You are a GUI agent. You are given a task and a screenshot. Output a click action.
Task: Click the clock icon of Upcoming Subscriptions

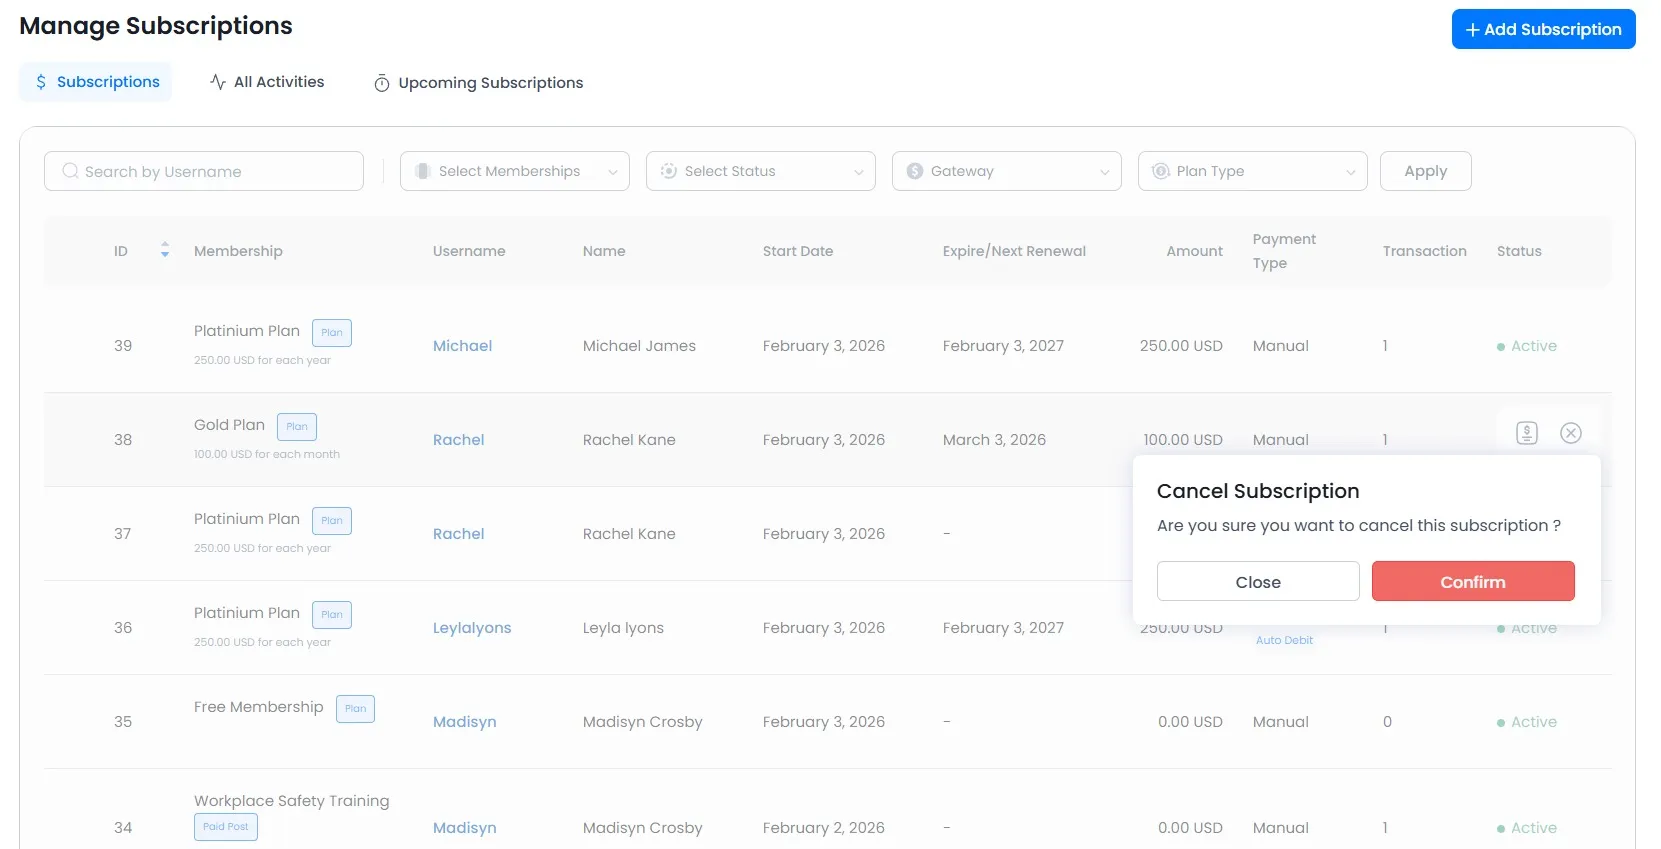tap(382, 83)
